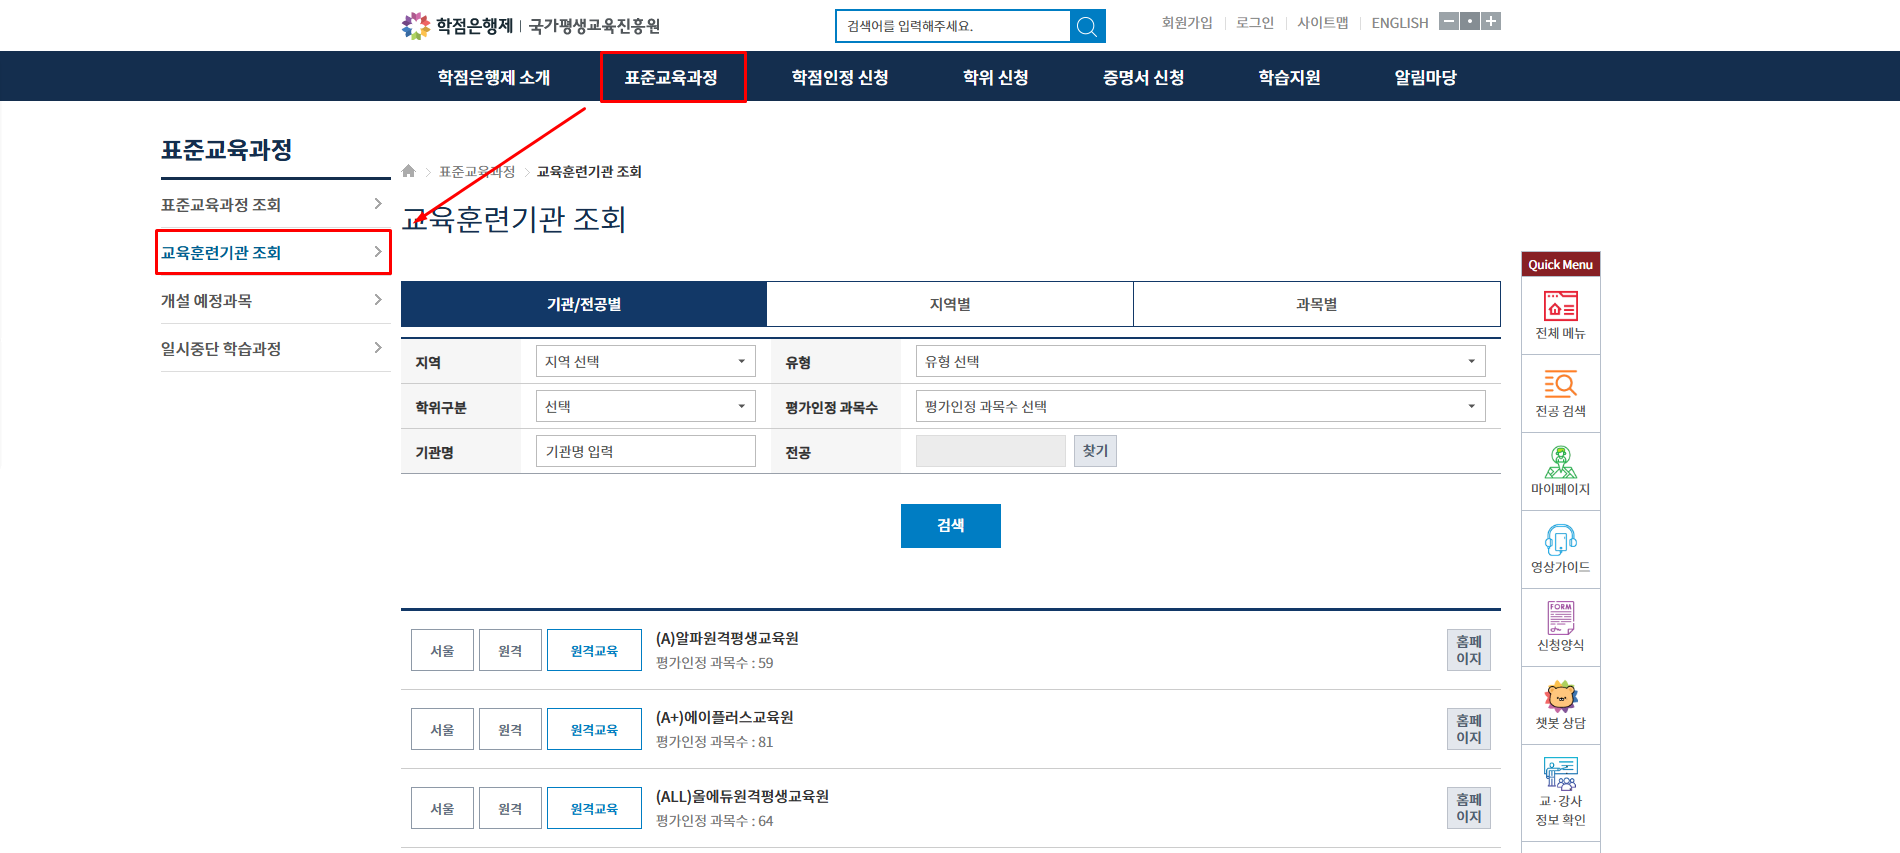Focus the 검색어를 입력해주세요 search field

(x=953, y=26)
